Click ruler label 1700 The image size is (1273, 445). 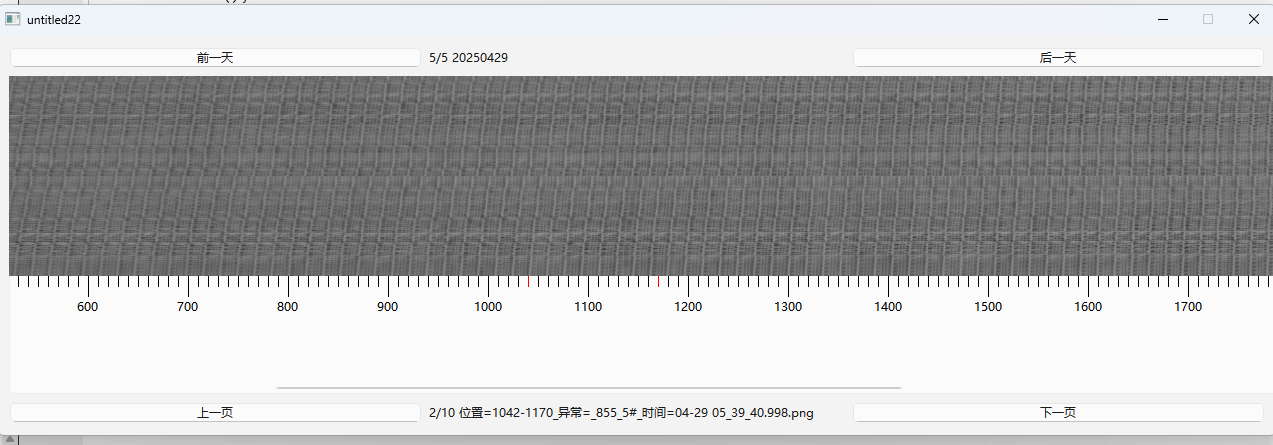[x=1188, y=307]
